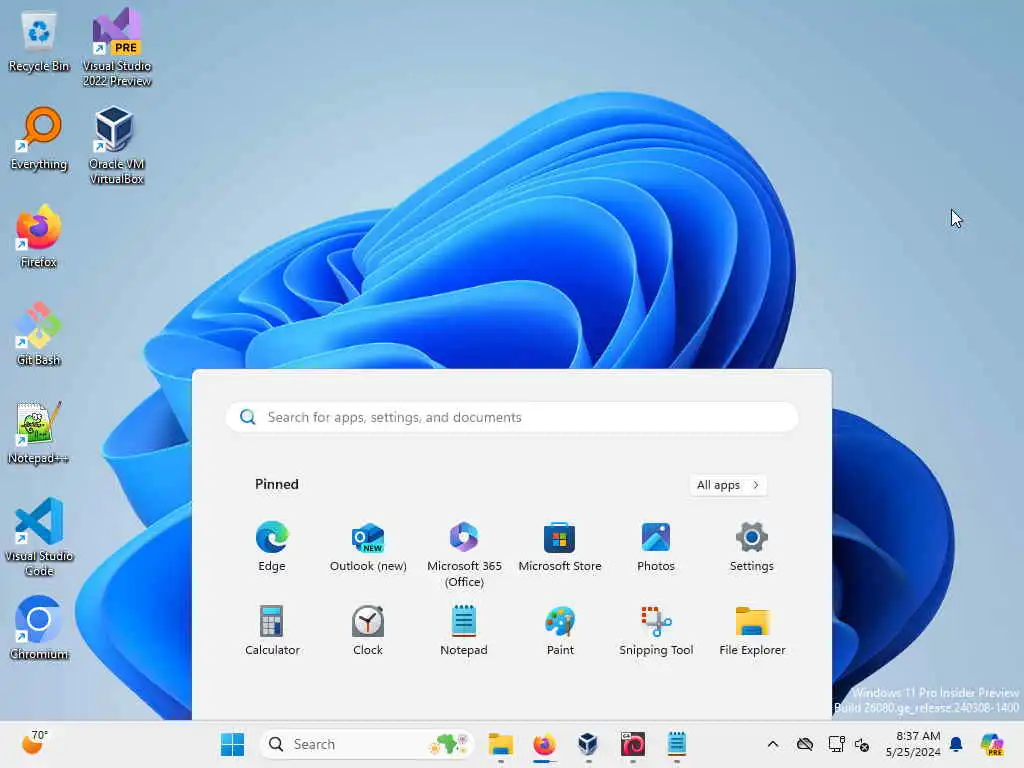Switch to Firefox on the taskbar
The height and width of the screenshot is (768, 1024).
tap(544, 744)
